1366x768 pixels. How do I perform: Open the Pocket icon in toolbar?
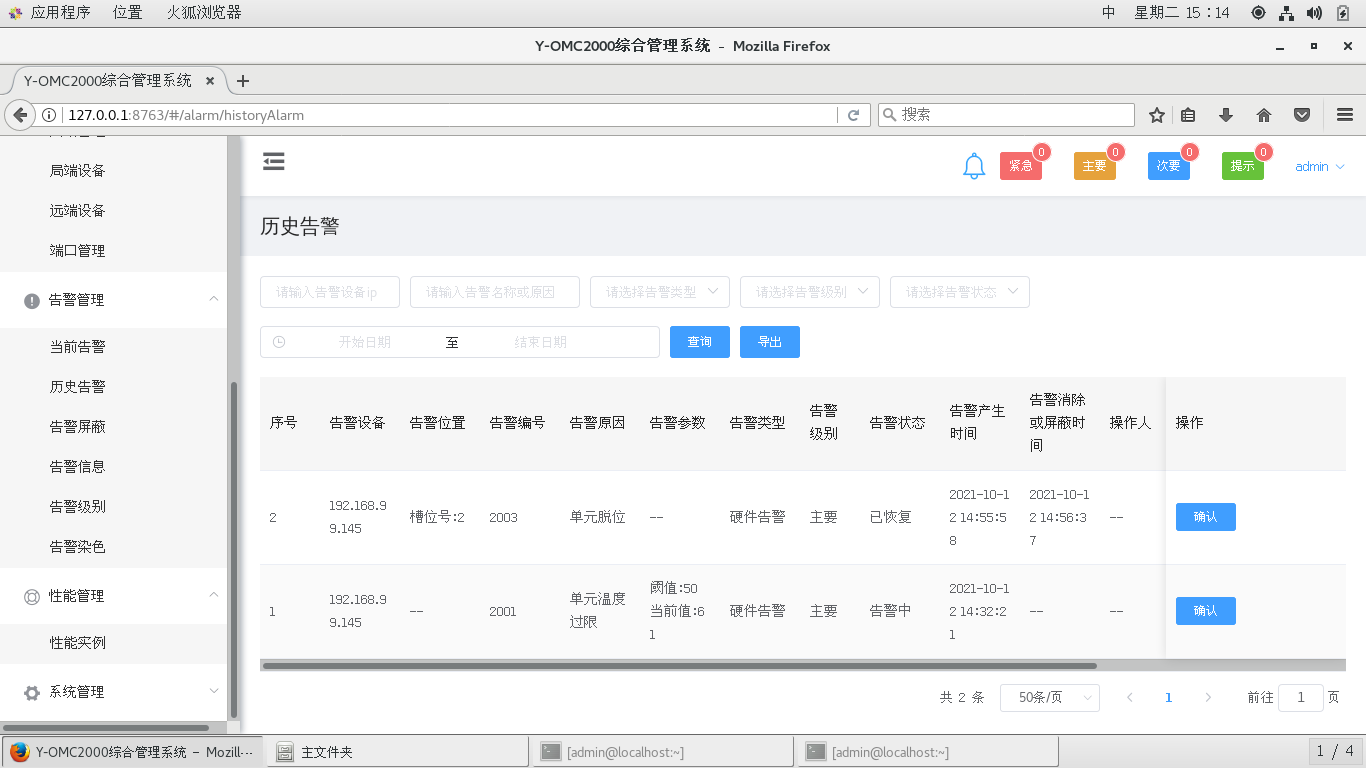tap(1302, 115)
